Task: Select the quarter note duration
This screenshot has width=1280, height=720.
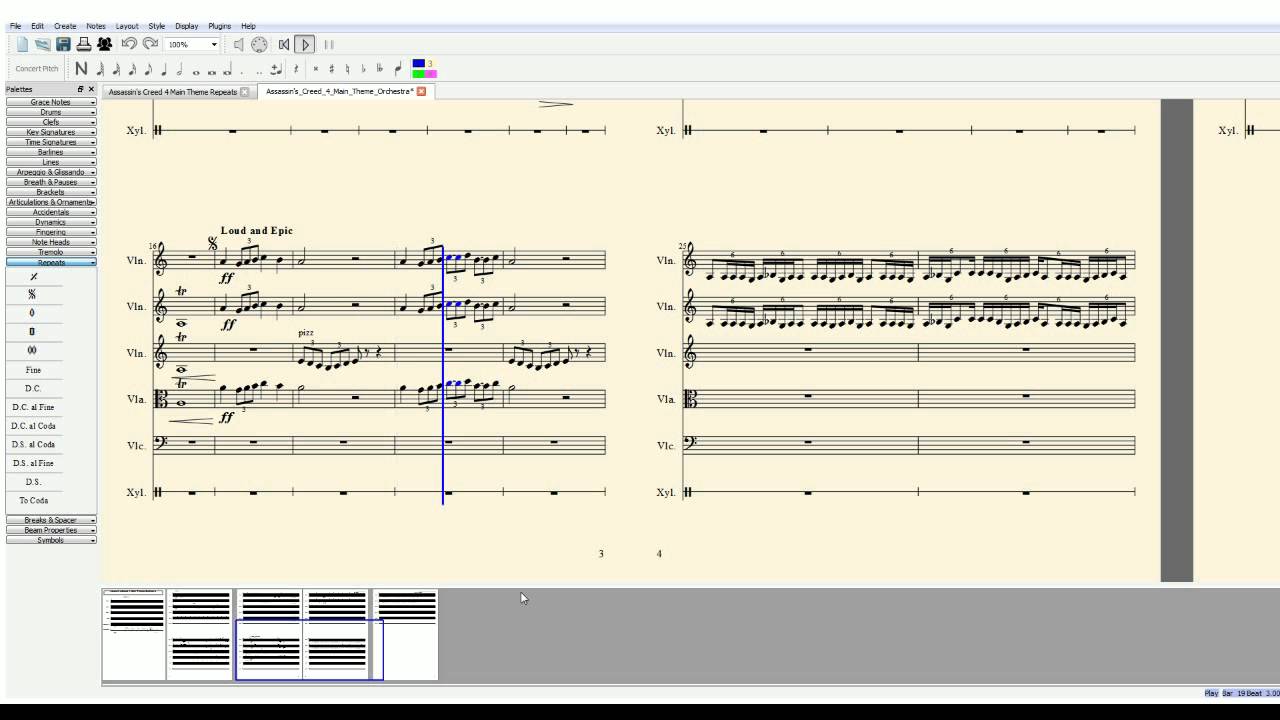Action: point(164,69)
